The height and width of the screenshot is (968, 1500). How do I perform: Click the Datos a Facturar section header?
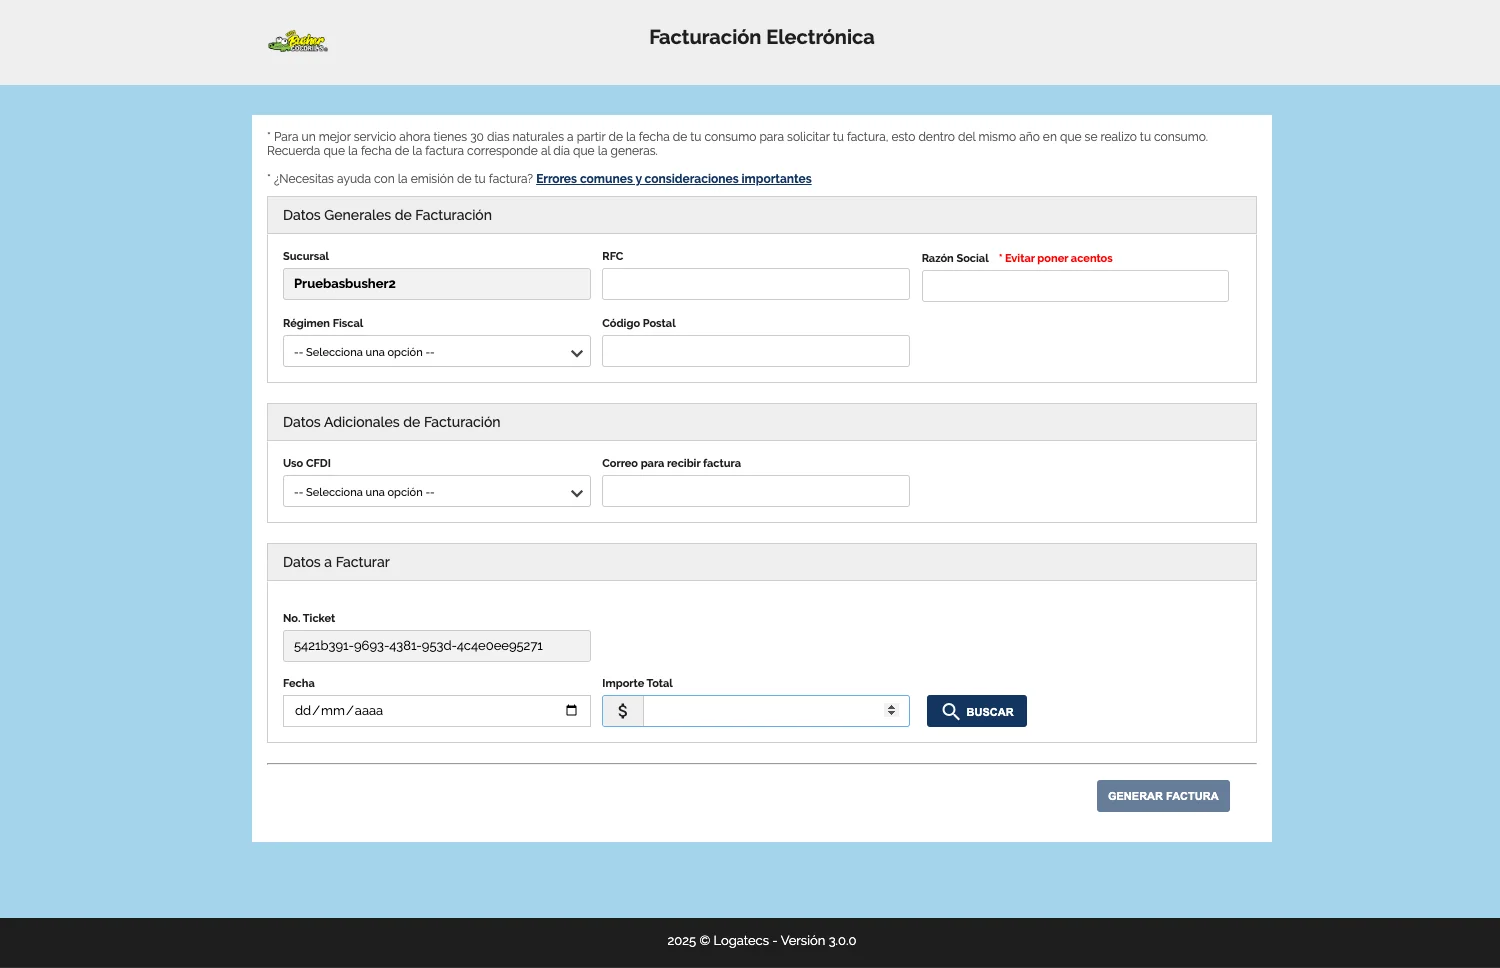[336, 562]
